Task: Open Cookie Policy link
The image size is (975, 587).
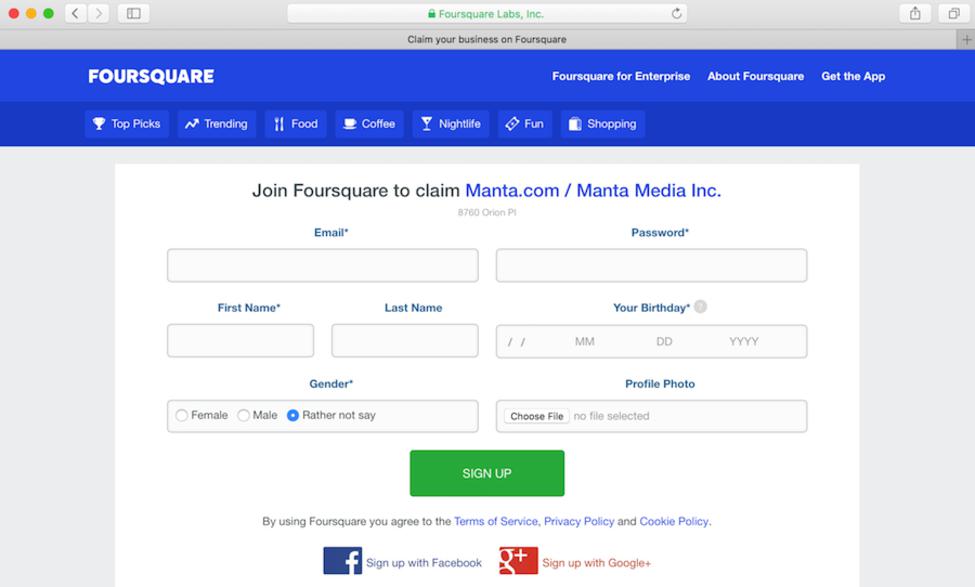Action: pos(674,521)
